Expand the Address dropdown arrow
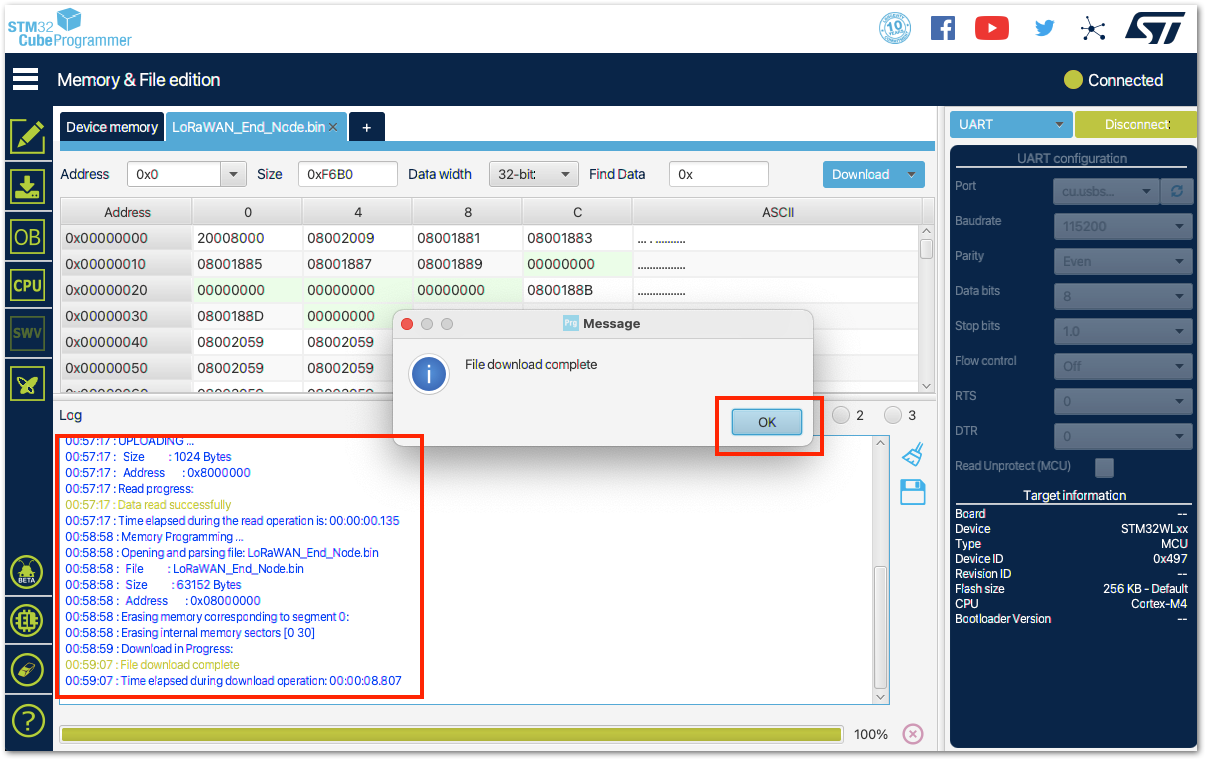The width and height of the screenshot is (1206, 760). [233, 174]
